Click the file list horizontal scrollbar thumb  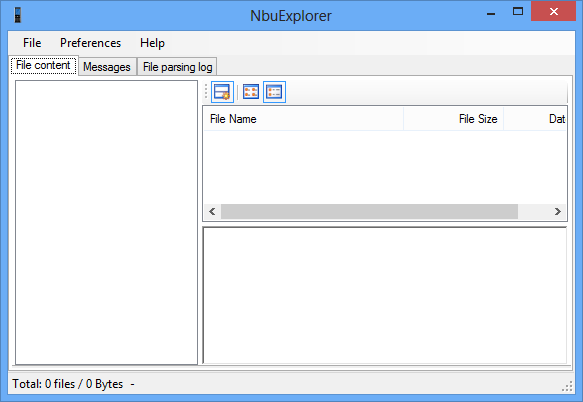coord(369,212)
